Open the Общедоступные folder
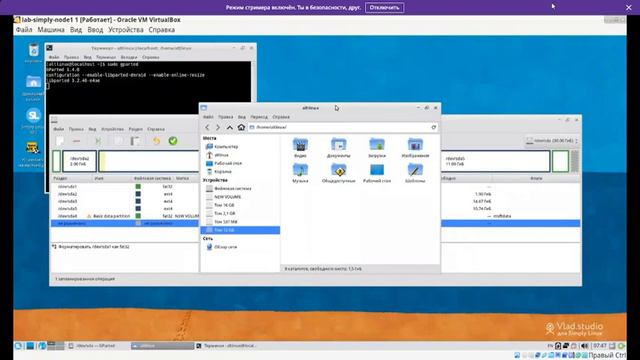Viewport: 640px width, 360px height. click(x=338, y=173)
